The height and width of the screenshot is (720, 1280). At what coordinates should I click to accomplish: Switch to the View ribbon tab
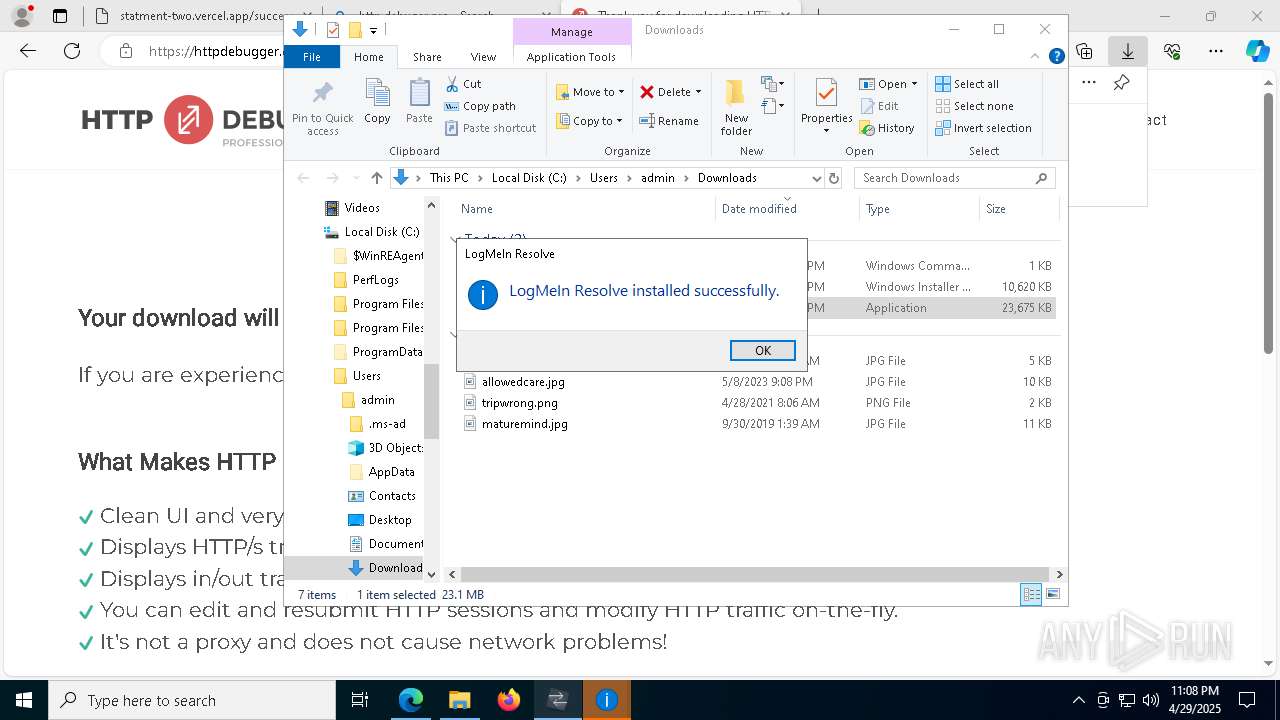click(483, 57)
